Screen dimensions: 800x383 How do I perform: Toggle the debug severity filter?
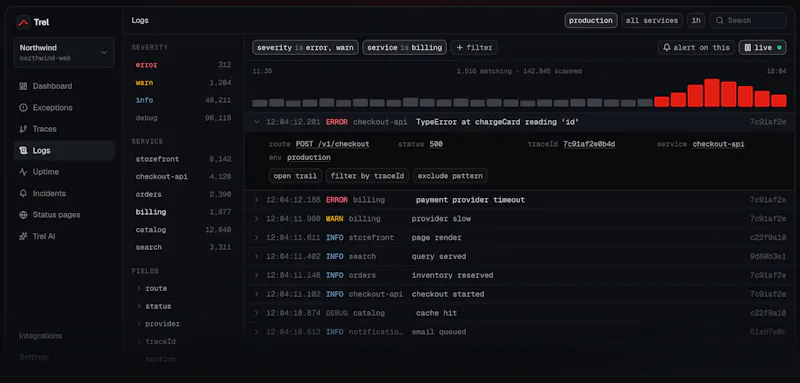183,118
